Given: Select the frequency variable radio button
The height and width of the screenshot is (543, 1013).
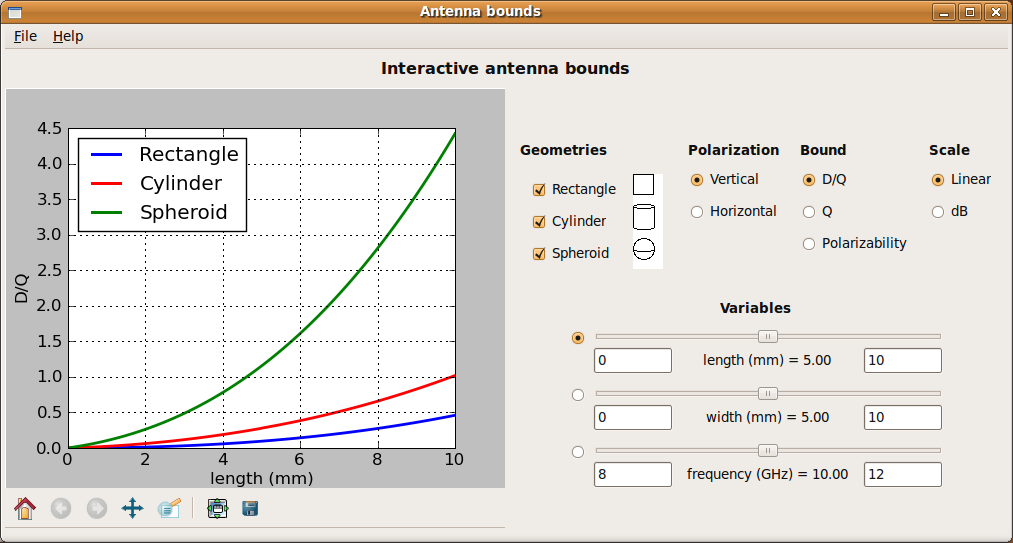Looking at the screenshot, I should coord(578,452).
